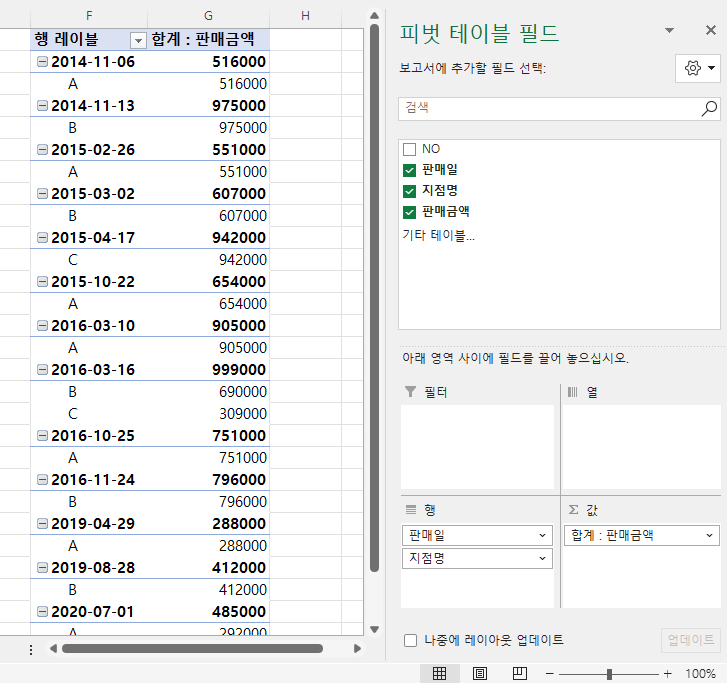Viewport: 727px width, 683px height.
Task: Select the branch C row under 2015-04-17
Action: [x=89, y=260]
